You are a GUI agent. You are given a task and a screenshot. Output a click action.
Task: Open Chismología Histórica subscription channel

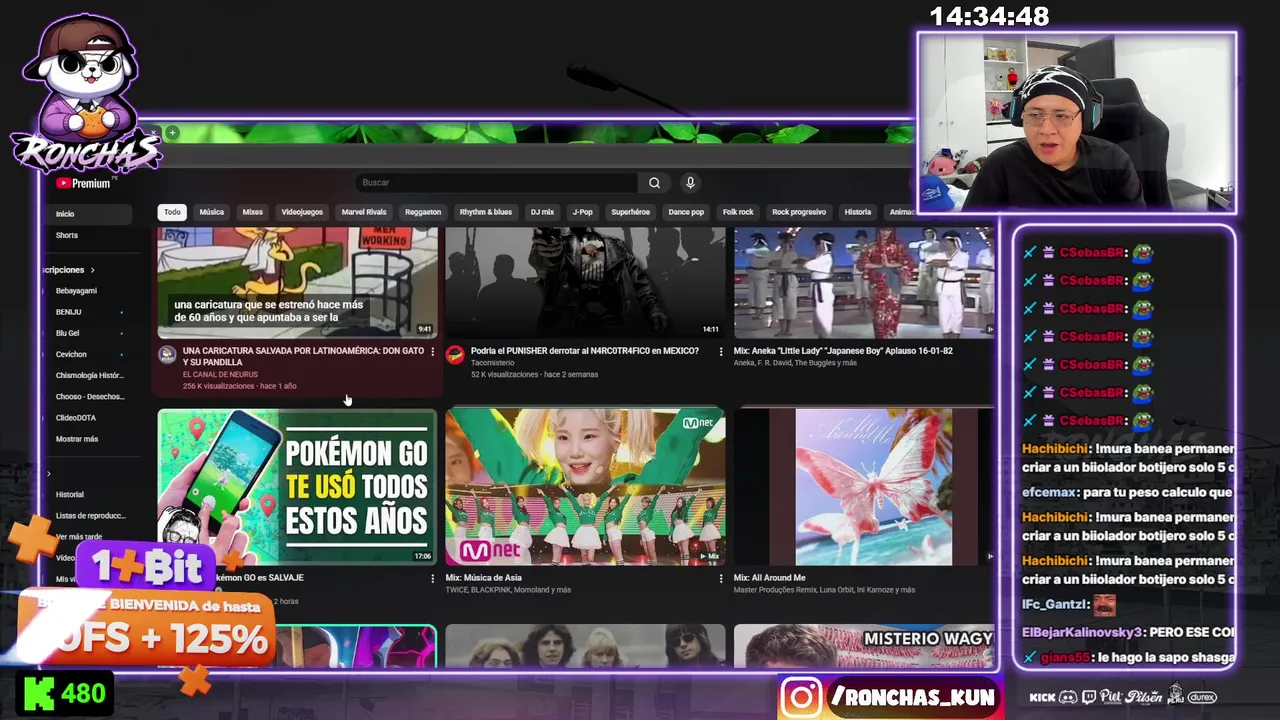pos(88,375)
